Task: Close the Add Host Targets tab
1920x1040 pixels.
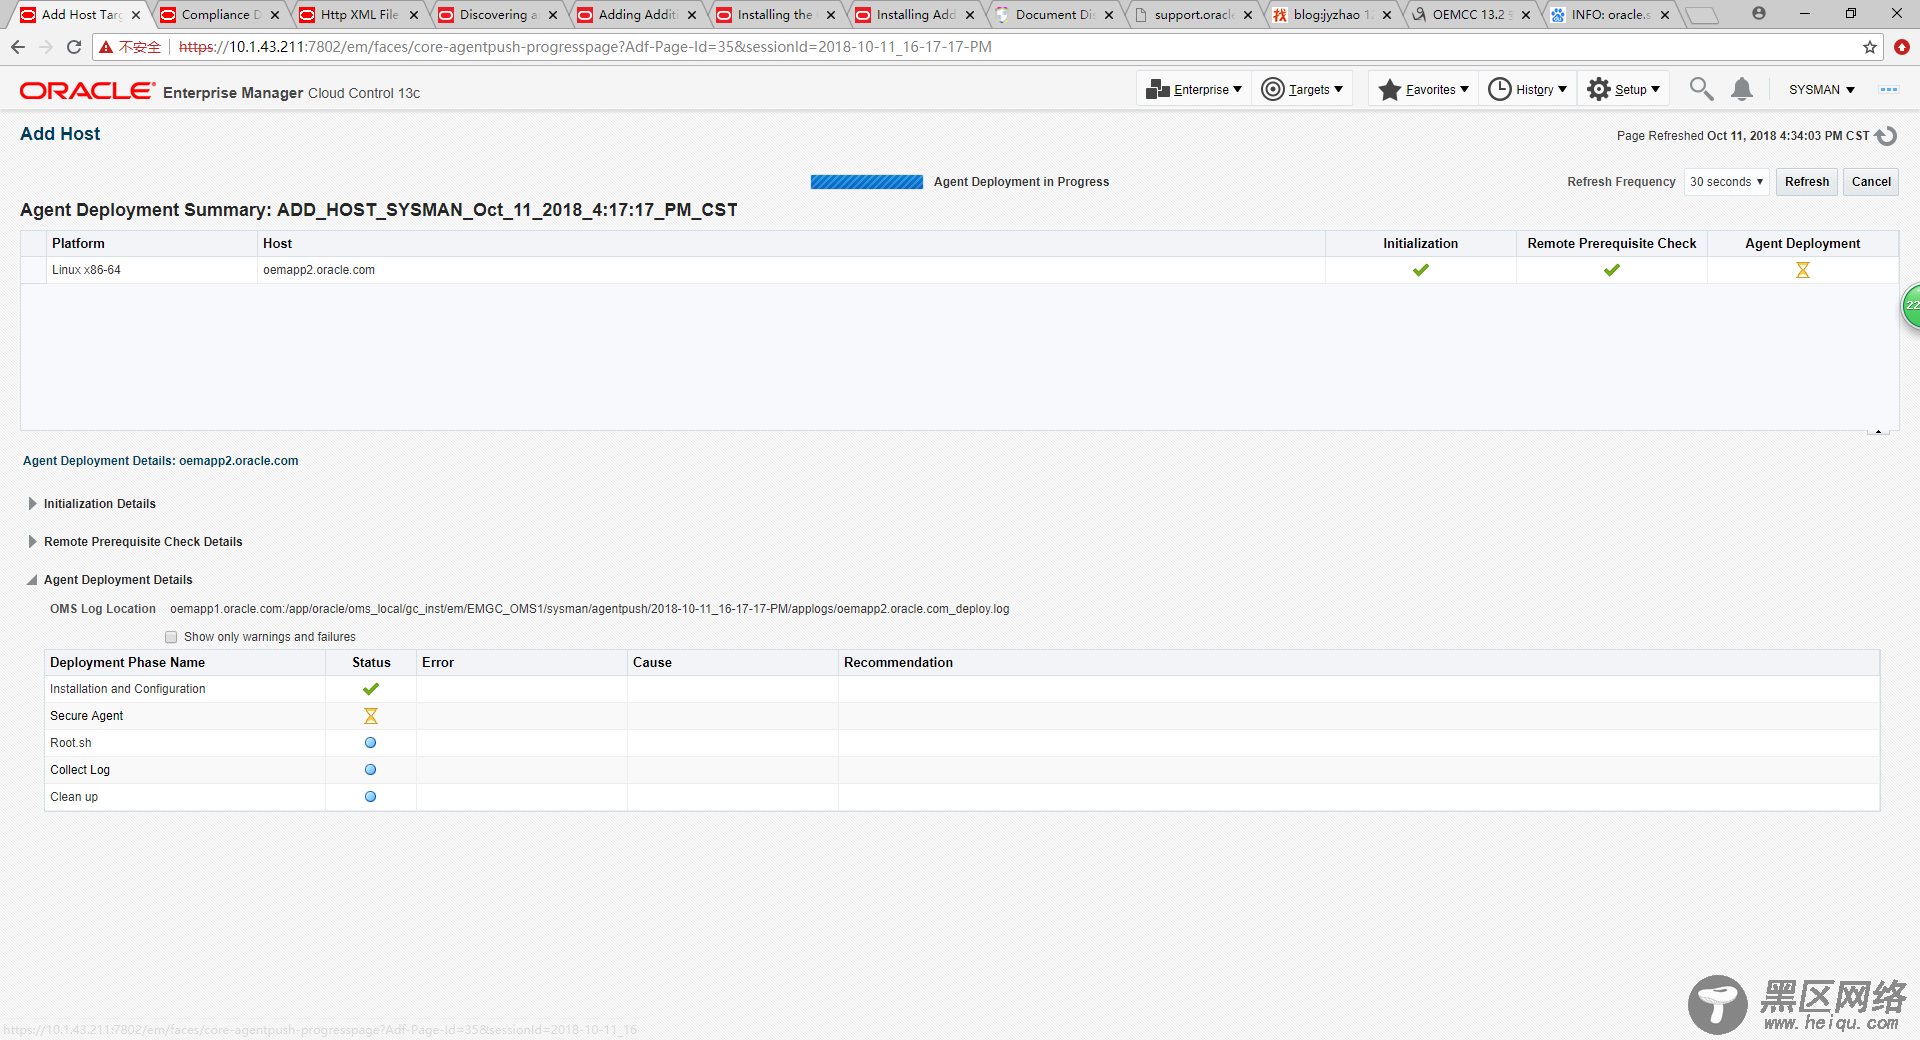Action: (136, 15)
